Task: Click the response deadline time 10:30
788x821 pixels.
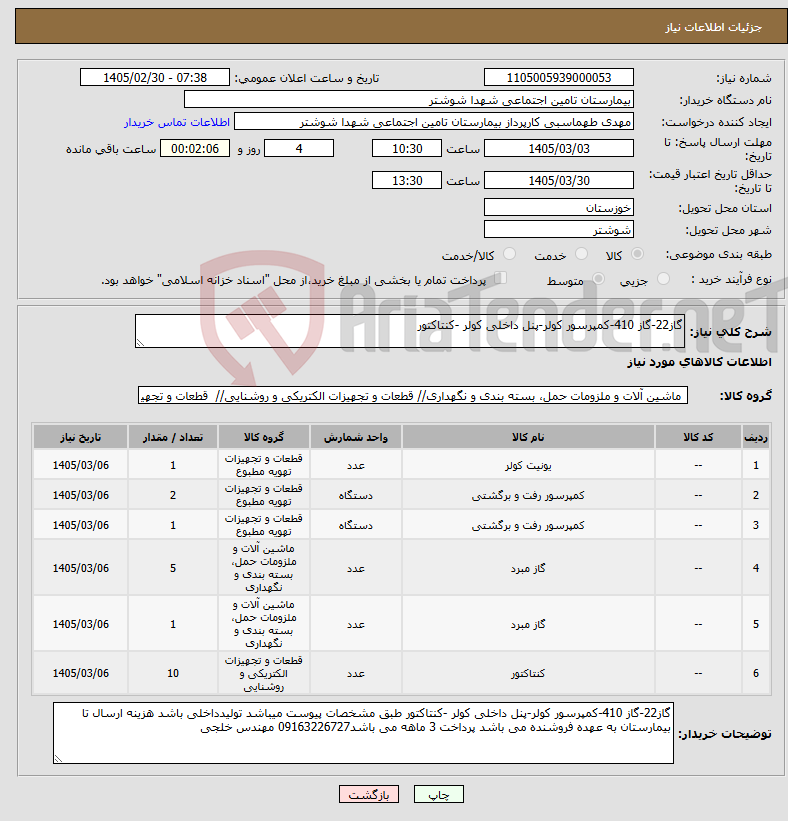Action: point(407,149)
